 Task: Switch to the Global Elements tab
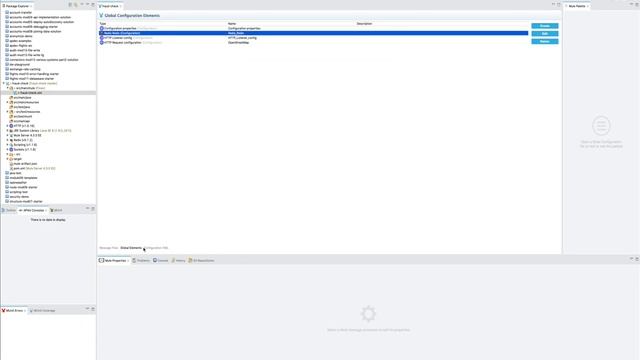[131, 248]
